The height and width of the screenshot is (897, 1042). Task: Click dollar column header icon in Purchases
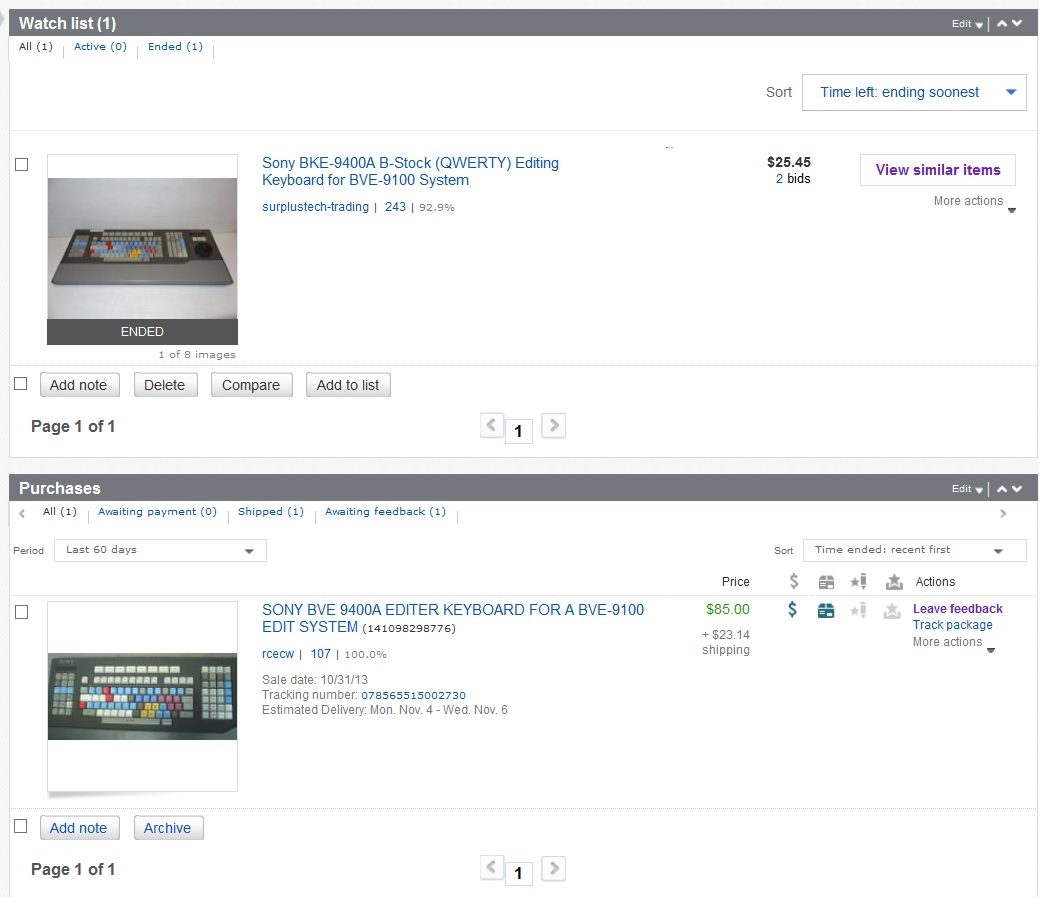[793, 581]
